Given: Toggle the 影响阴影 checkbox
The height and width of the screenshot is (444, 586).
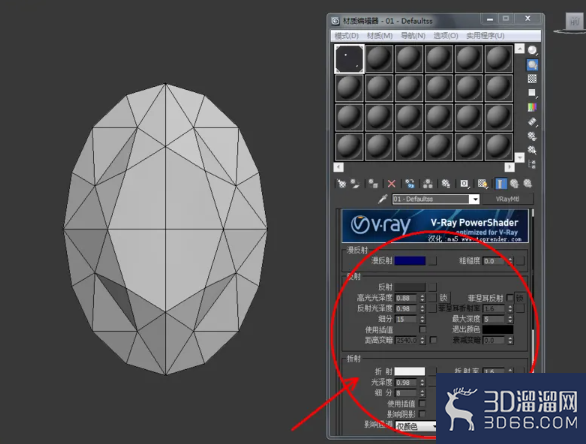Looking at the screenshot, I should 422,414.
